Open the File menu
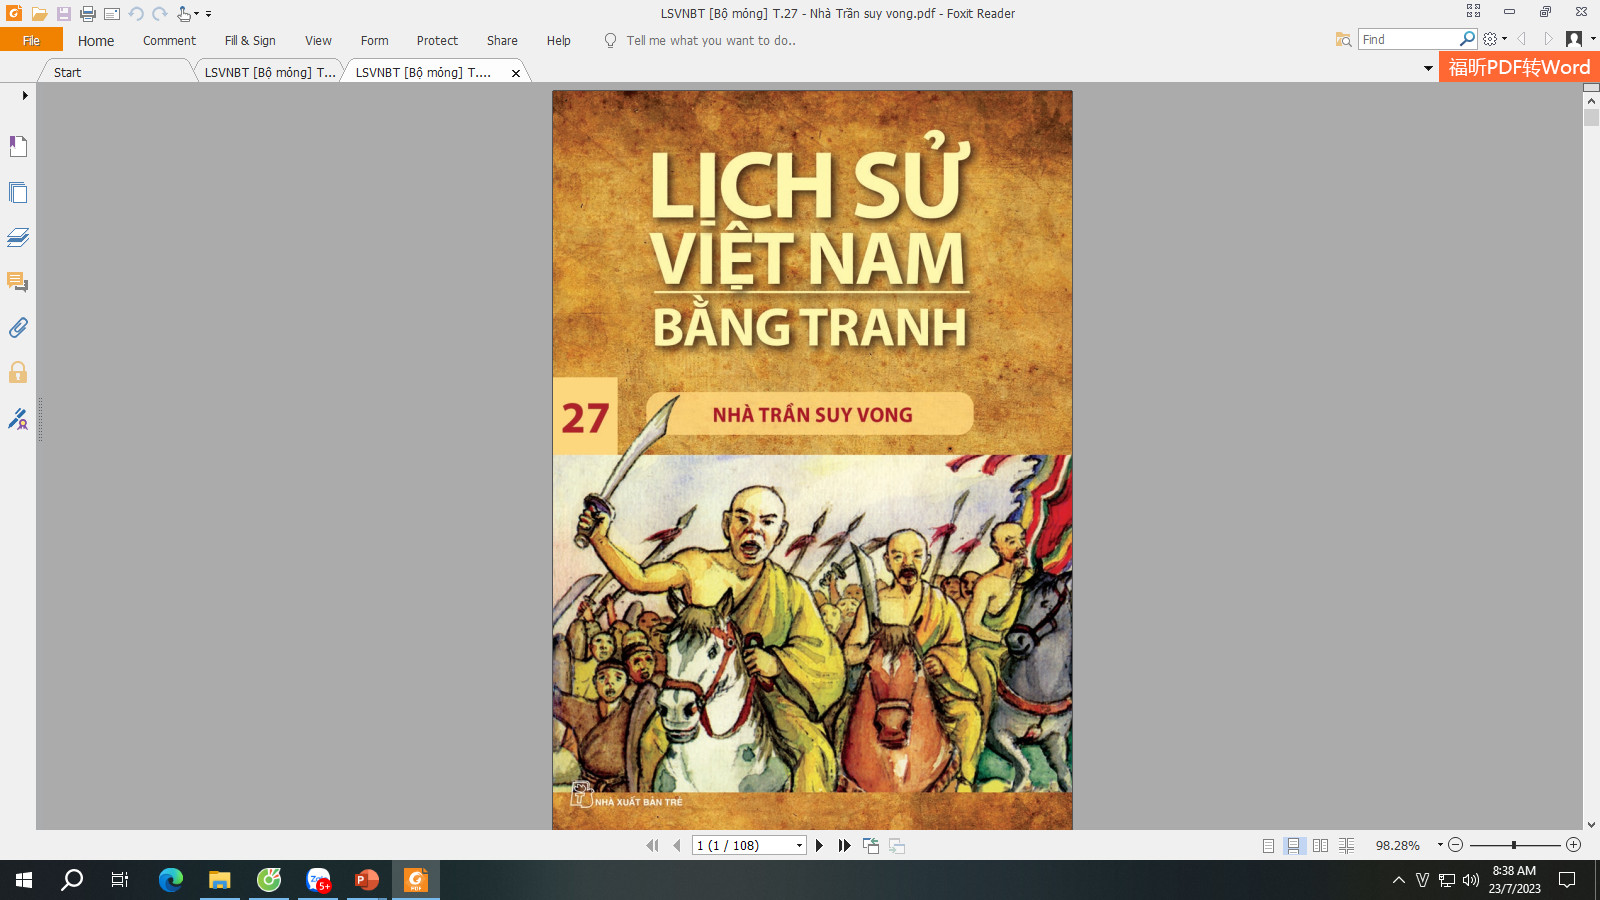 point(31,40)
